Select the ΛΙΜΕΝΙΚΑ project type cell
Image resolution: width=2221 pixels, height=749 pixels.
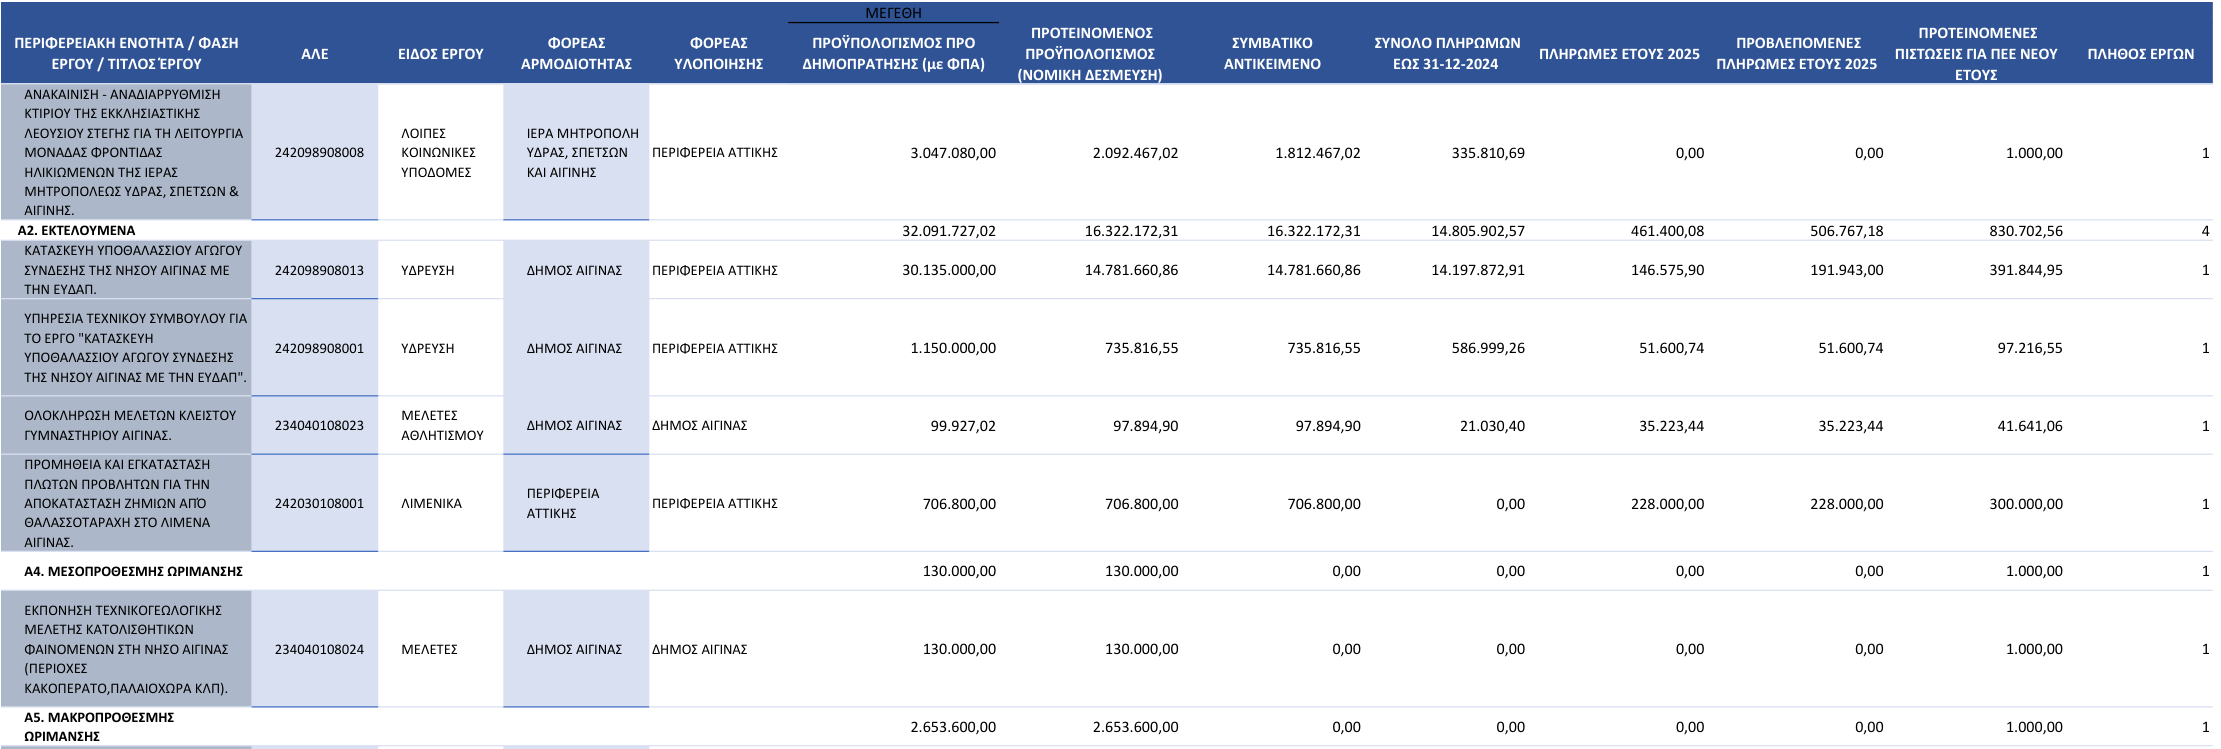pyautogui.click(x=431, y=503)
